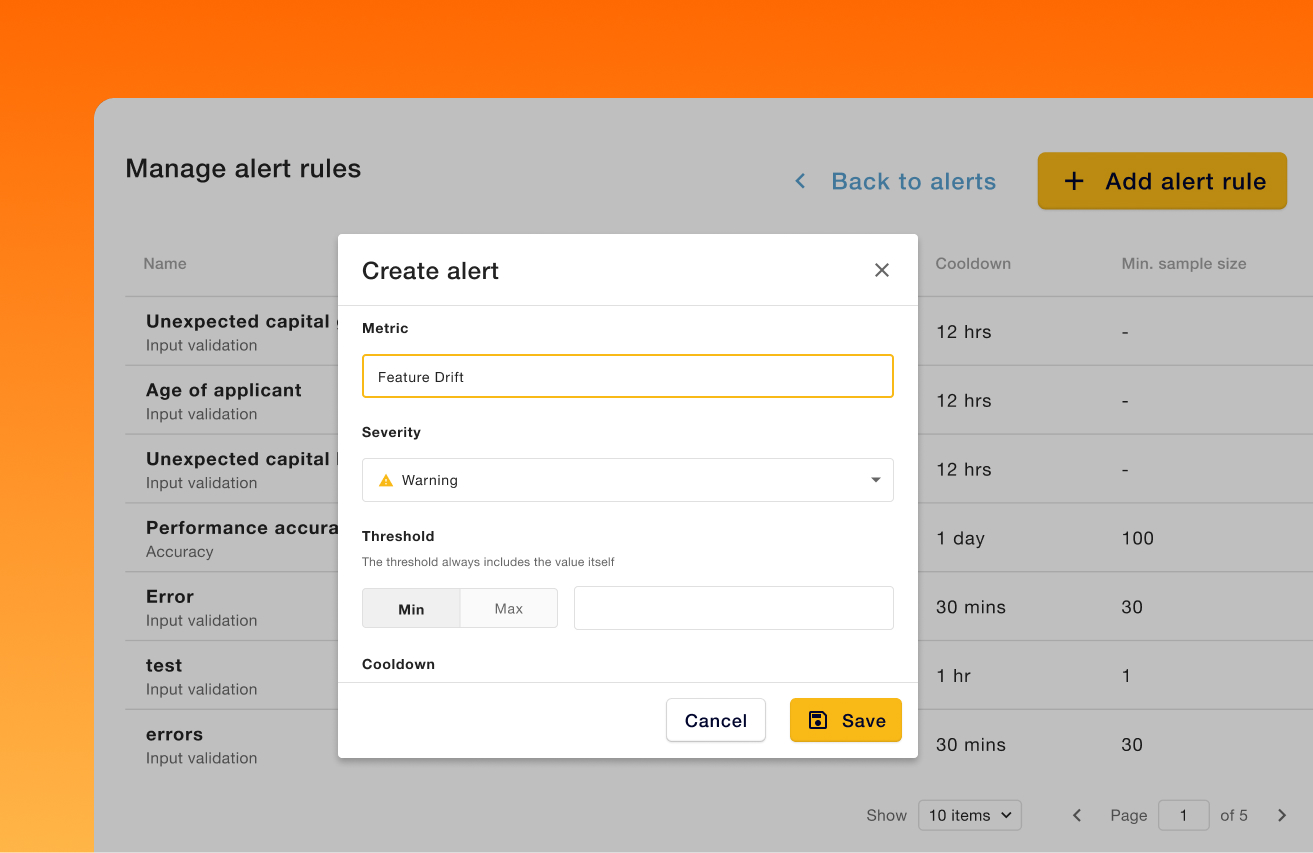Viewport: 1313px width, 853px height.
Task: Close the Create alert dialog
Action: pyautogui.click(x=881, y=270)
